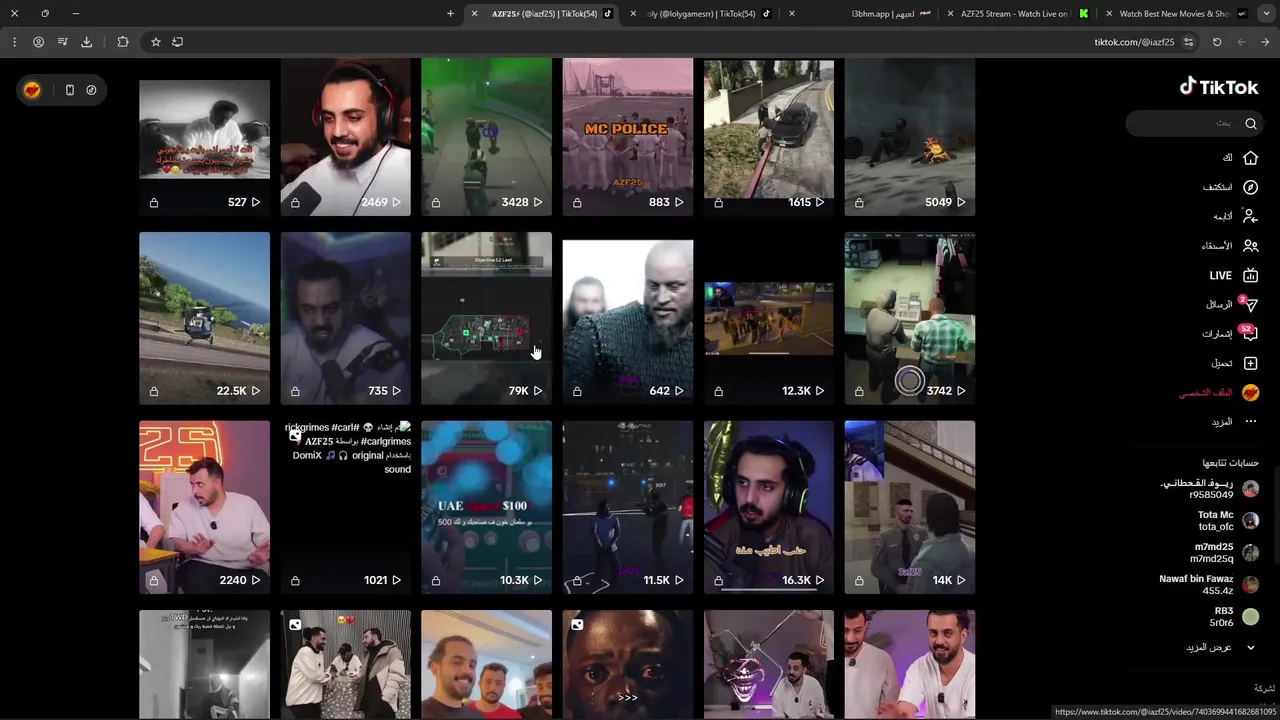1280x720 pixels.
Task: Open the For You home icon
Action: click(x=1250, y=158)
